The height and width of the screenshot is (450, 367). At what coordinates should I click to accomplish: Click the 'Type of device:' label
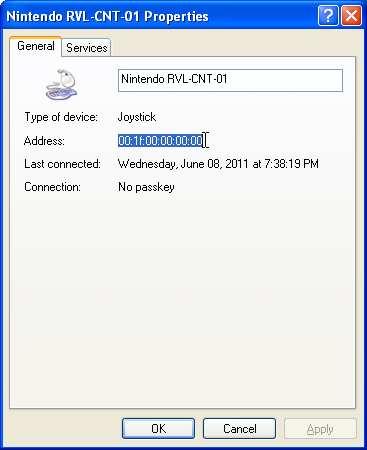(61, 117)
